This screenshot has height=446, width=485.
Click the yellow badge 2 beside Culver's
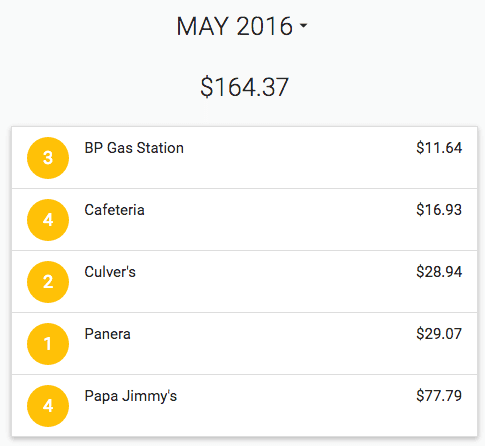[48, 282]
